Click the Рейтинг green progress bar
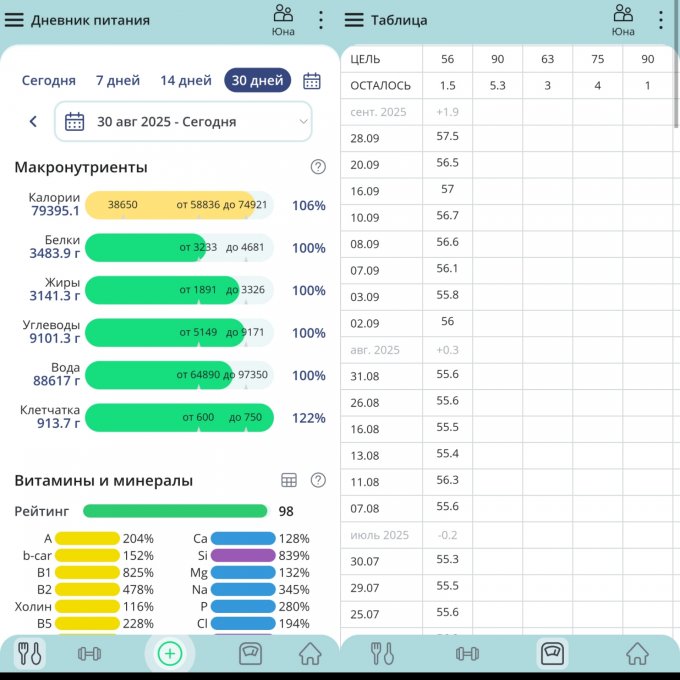Screen dimensions: 680x680 coord(175,511)
